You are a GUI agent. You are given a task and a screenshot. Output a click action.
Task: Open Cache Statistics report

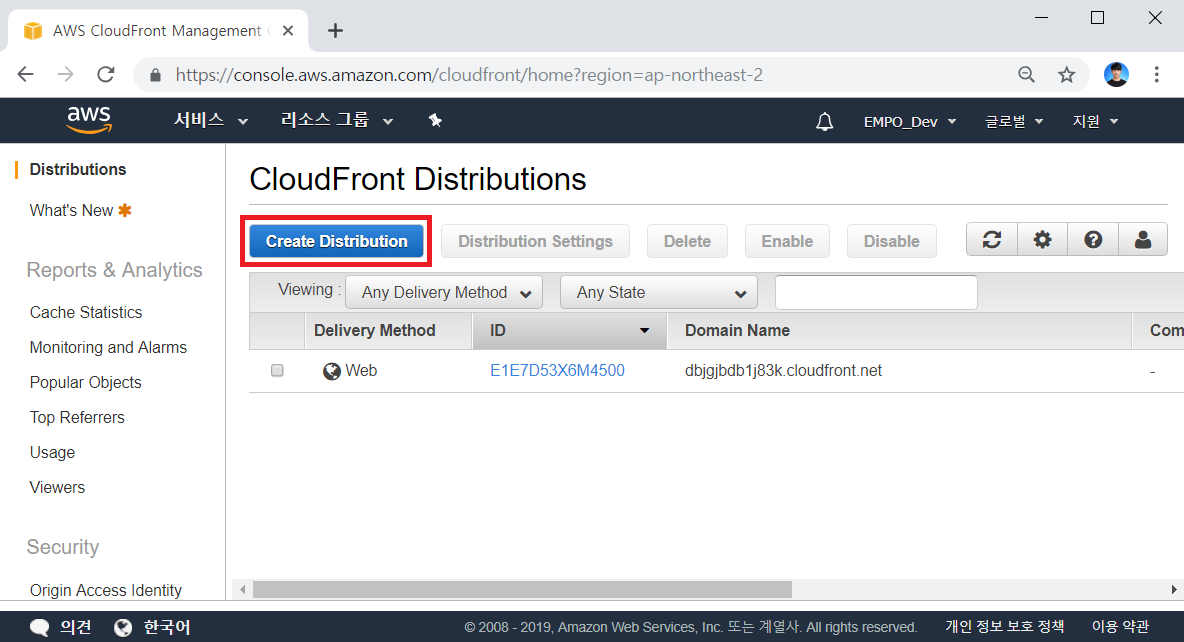[x=86, y=312]
